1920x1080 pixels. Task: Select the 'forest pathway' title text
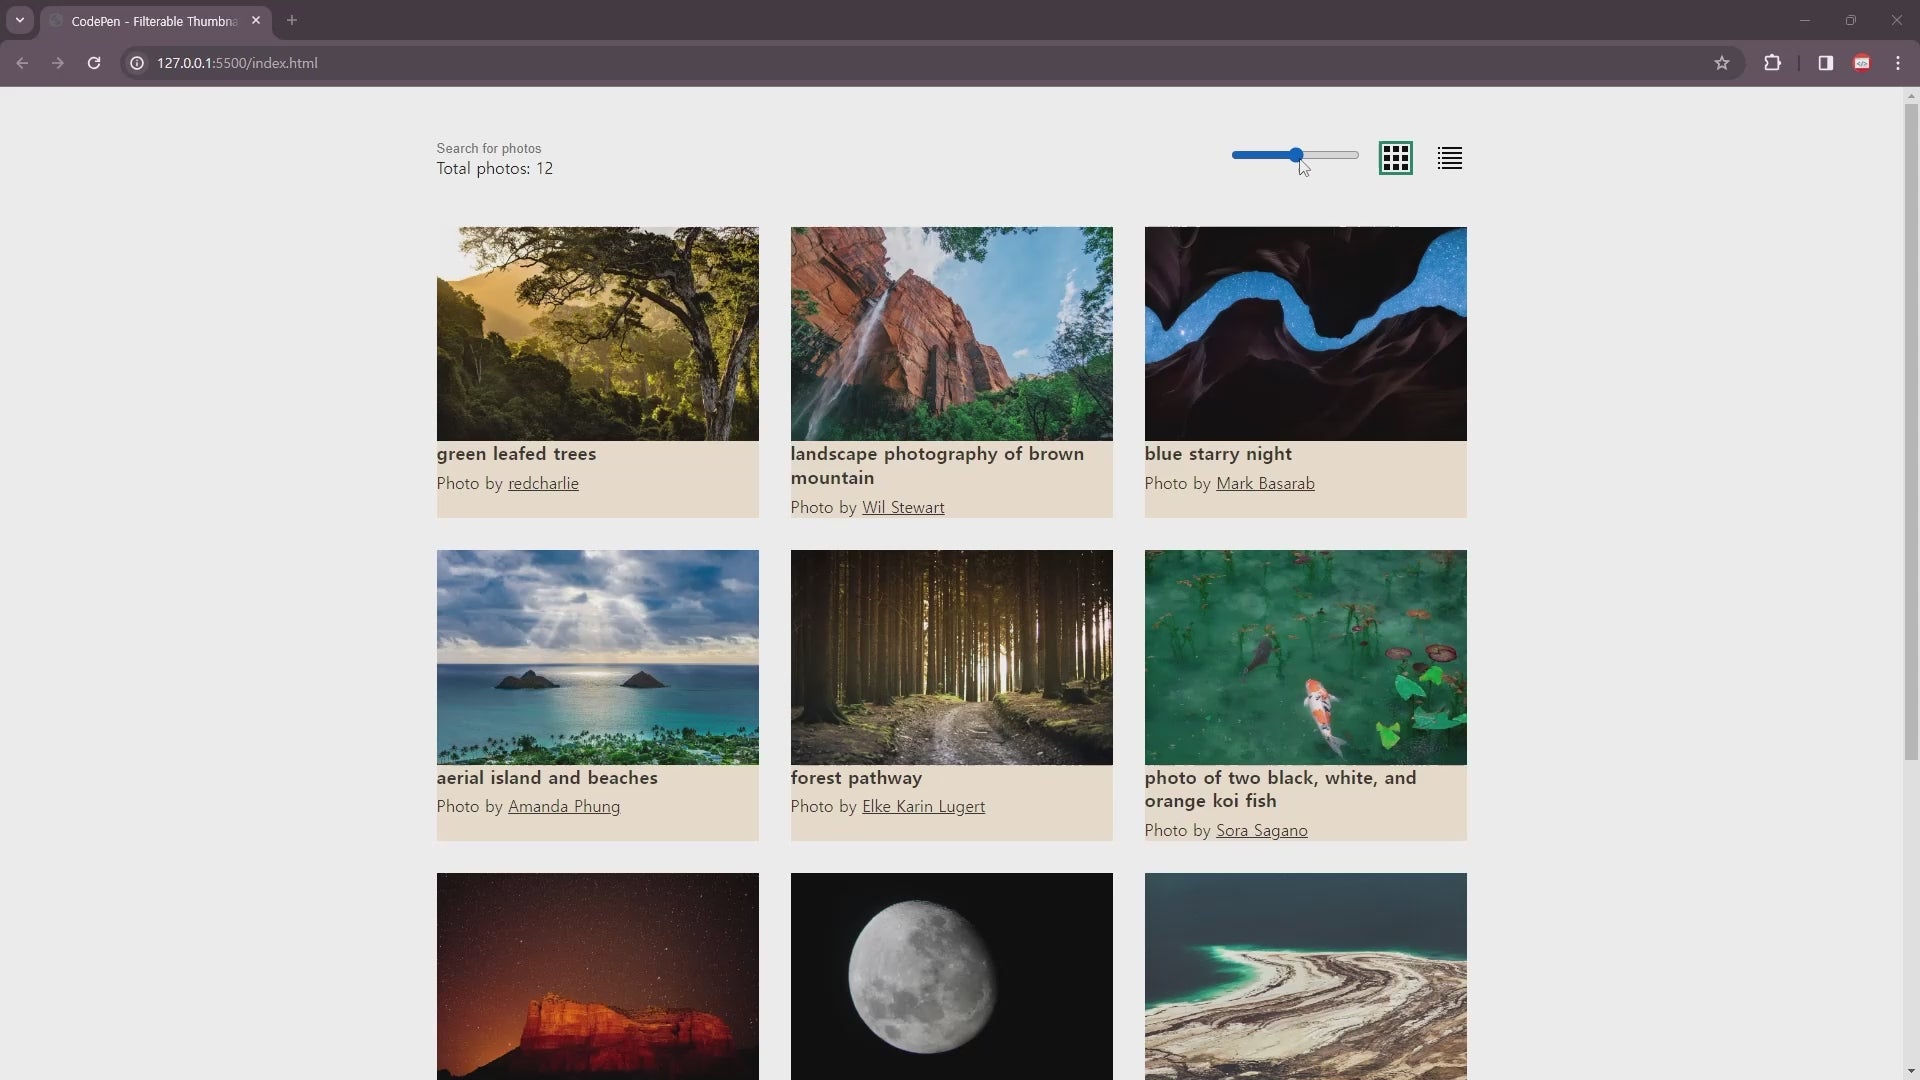click(856, 778)
